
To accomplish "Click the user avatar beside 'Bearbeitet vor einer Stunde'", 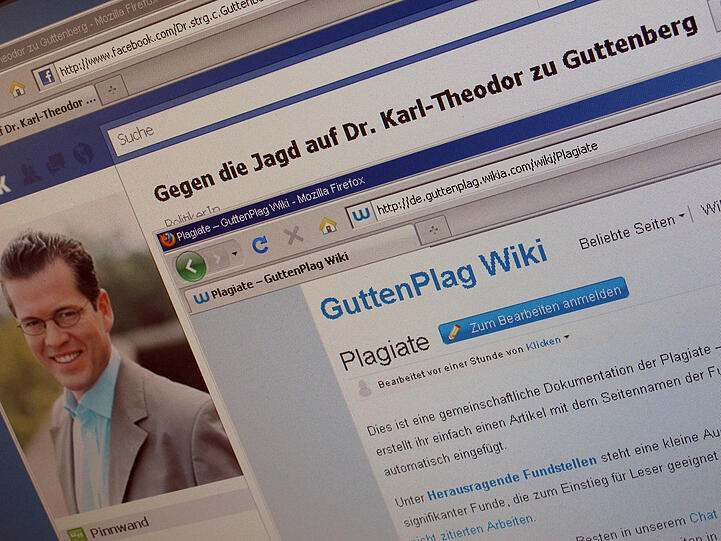I will pyautogui.click(x=364, y=388).
